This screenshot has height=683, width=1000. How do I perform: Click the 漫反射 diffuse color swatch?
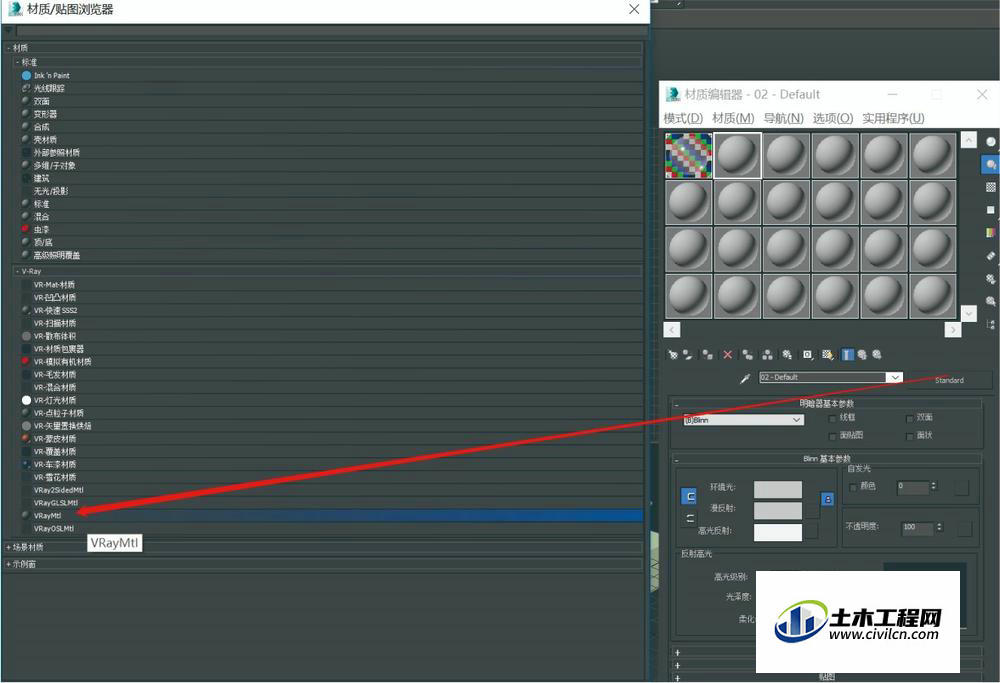tap(777, 510)
